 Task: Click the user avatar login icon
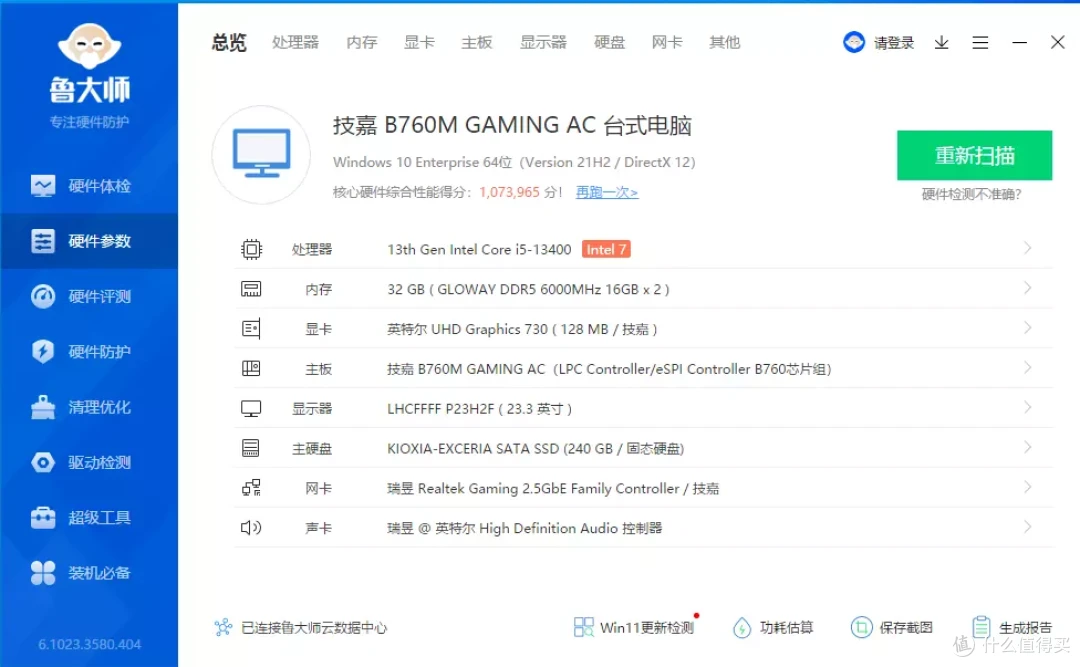point(854,42)
